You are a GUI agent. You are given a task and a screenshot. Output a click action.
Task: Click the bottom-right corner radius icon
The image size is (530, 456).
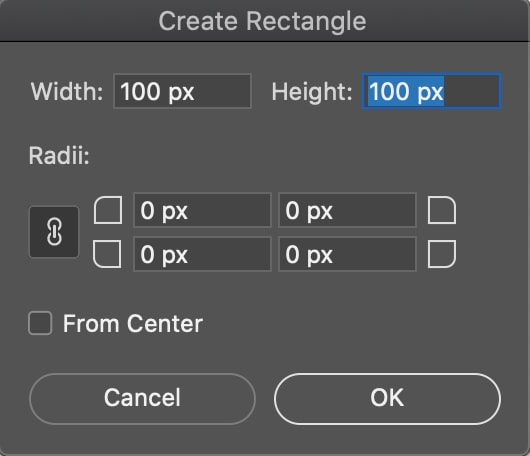click(442, 254)
